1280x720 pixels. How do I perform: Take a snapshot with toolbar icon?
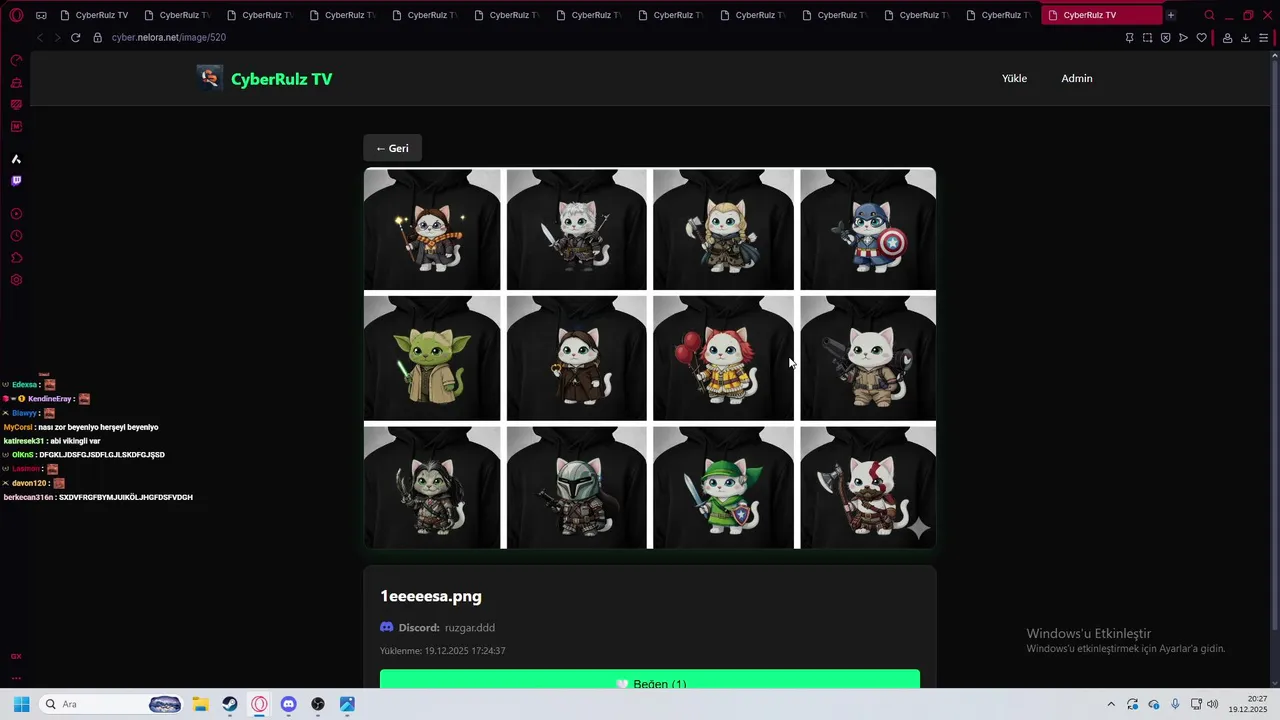1147,38
